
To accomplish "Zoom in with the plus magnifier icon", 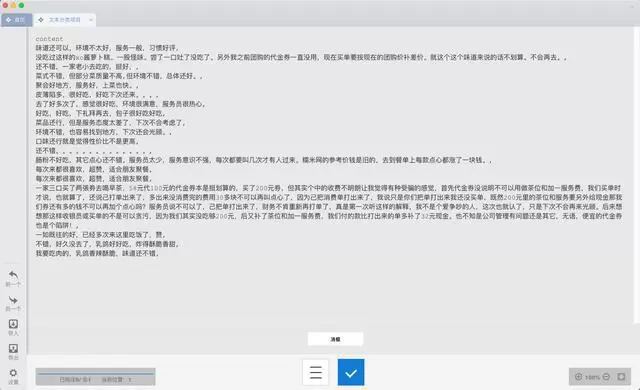I will pyautogui.click(x=578, y=377).
